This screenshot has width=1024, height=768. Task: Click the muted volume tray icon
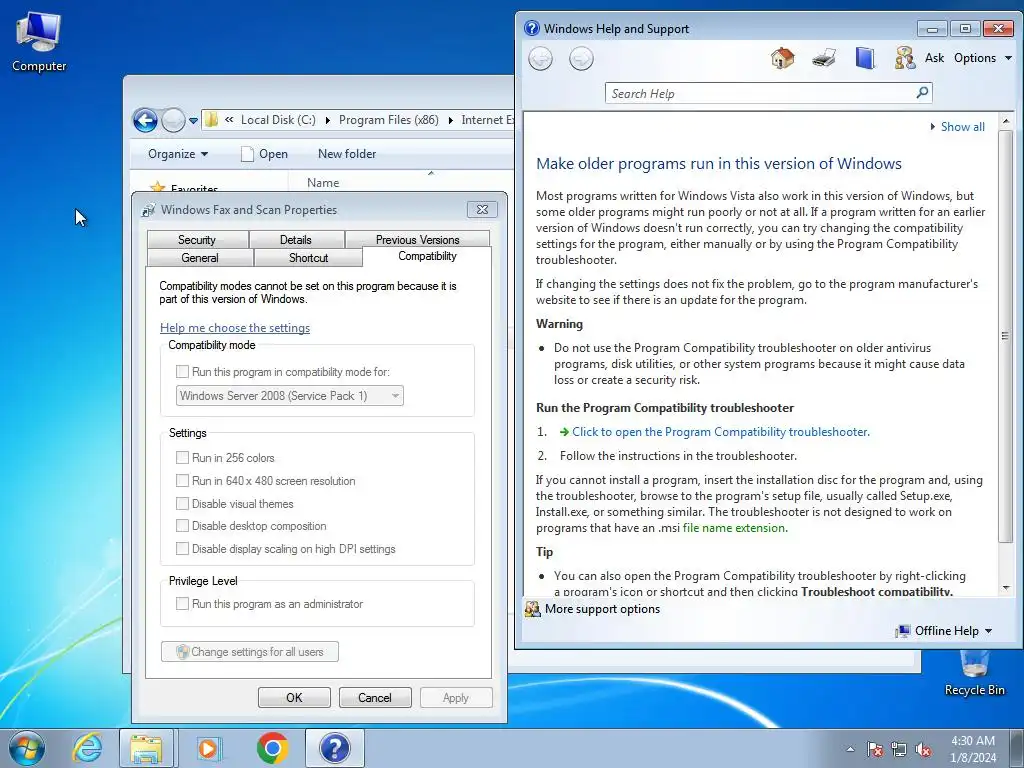tap(923, 749)
